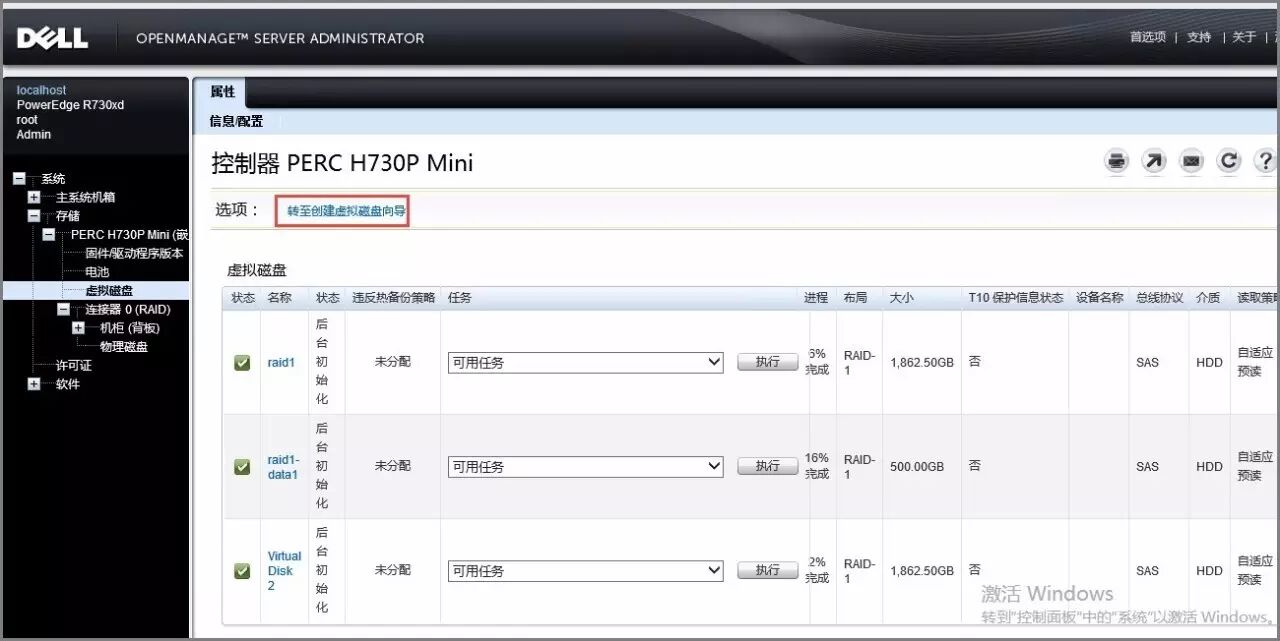Select 存储 in the tree
Viewport: 1280px width, 641px height.
[x=68, y=216]
